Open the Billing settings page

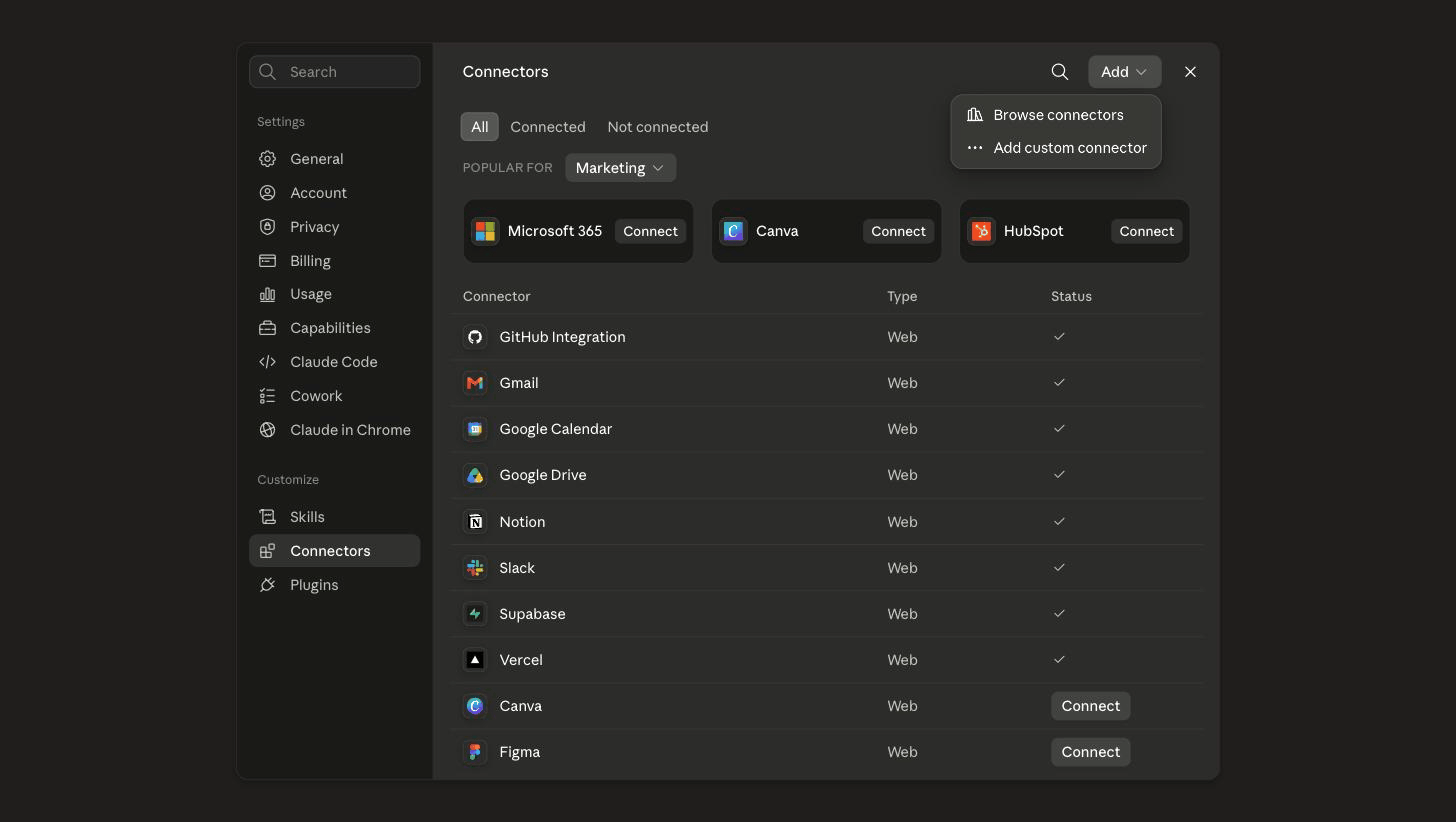[334, 261]
